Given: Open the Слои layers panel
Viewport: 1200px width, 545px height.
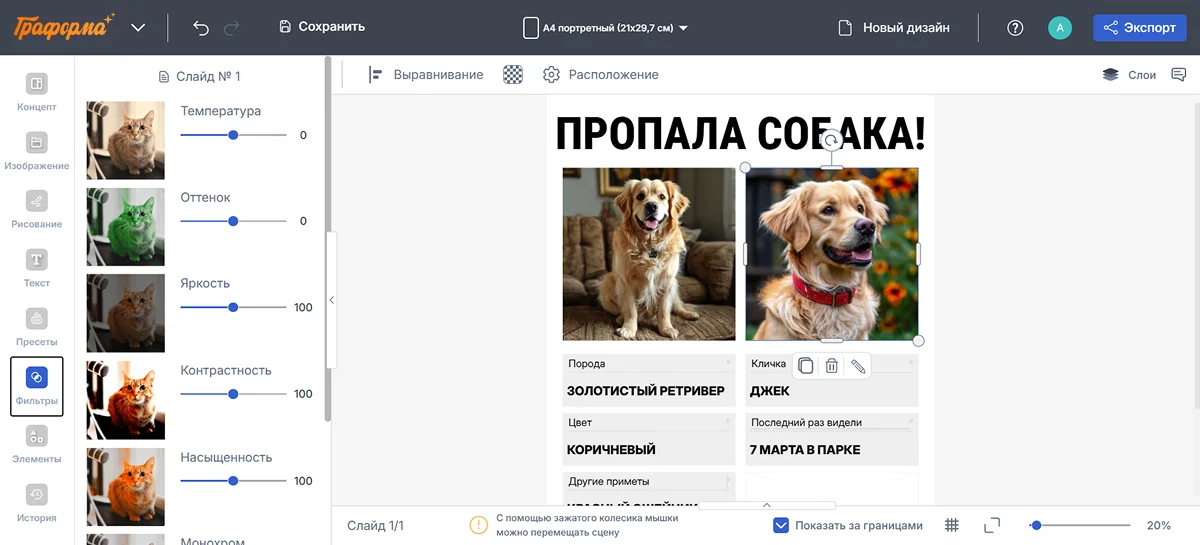Looking at the screenshot, I should pos(1129,75).
